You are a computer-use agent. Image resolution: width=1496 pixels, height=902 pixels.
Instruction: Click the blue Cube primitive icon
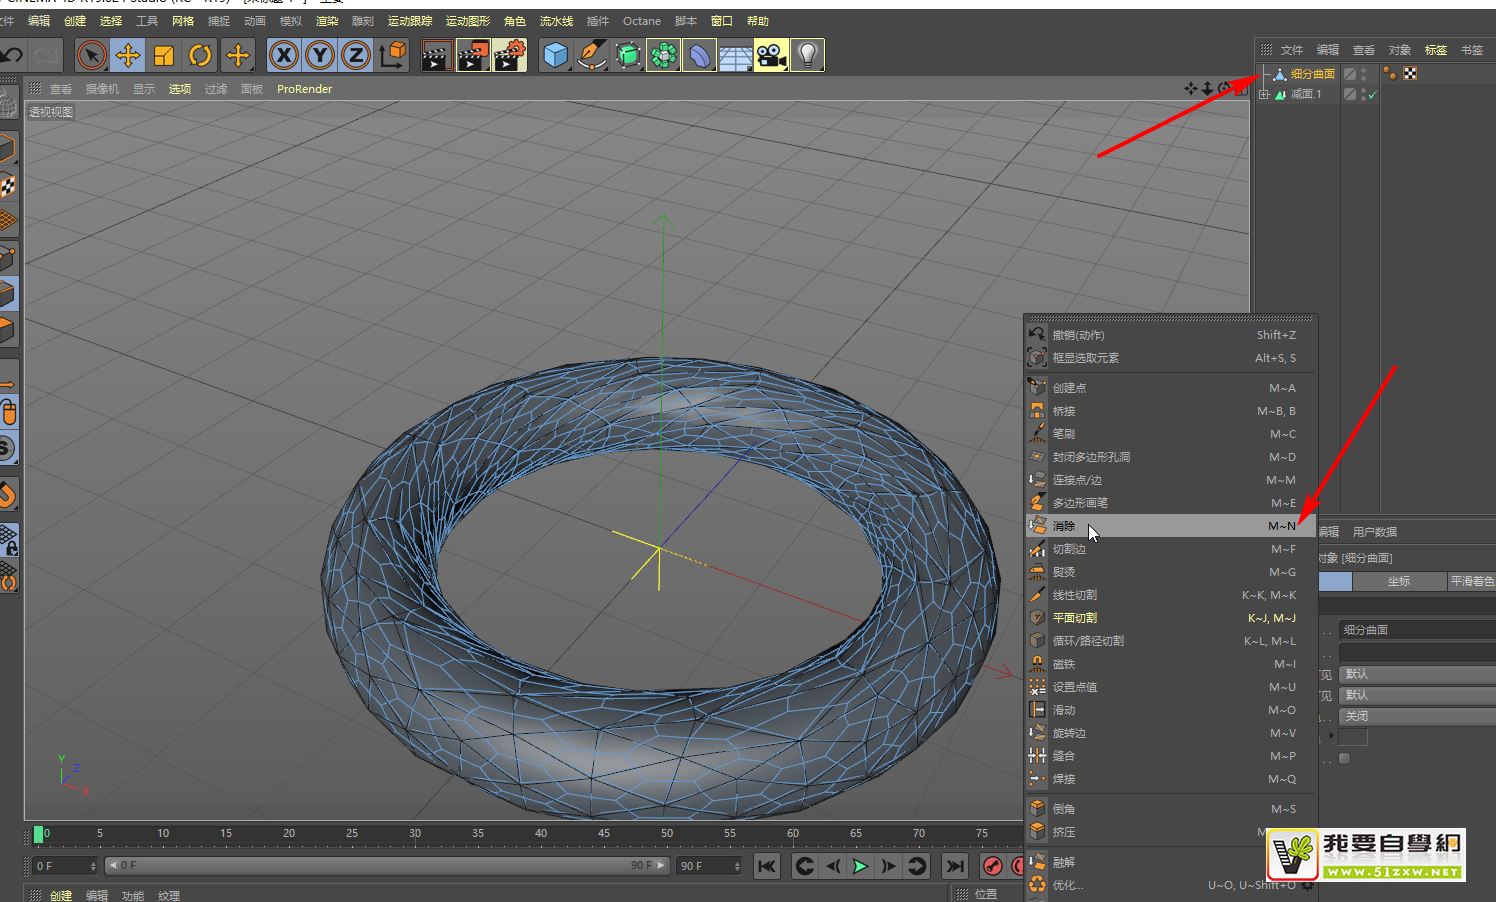[555, 55]
